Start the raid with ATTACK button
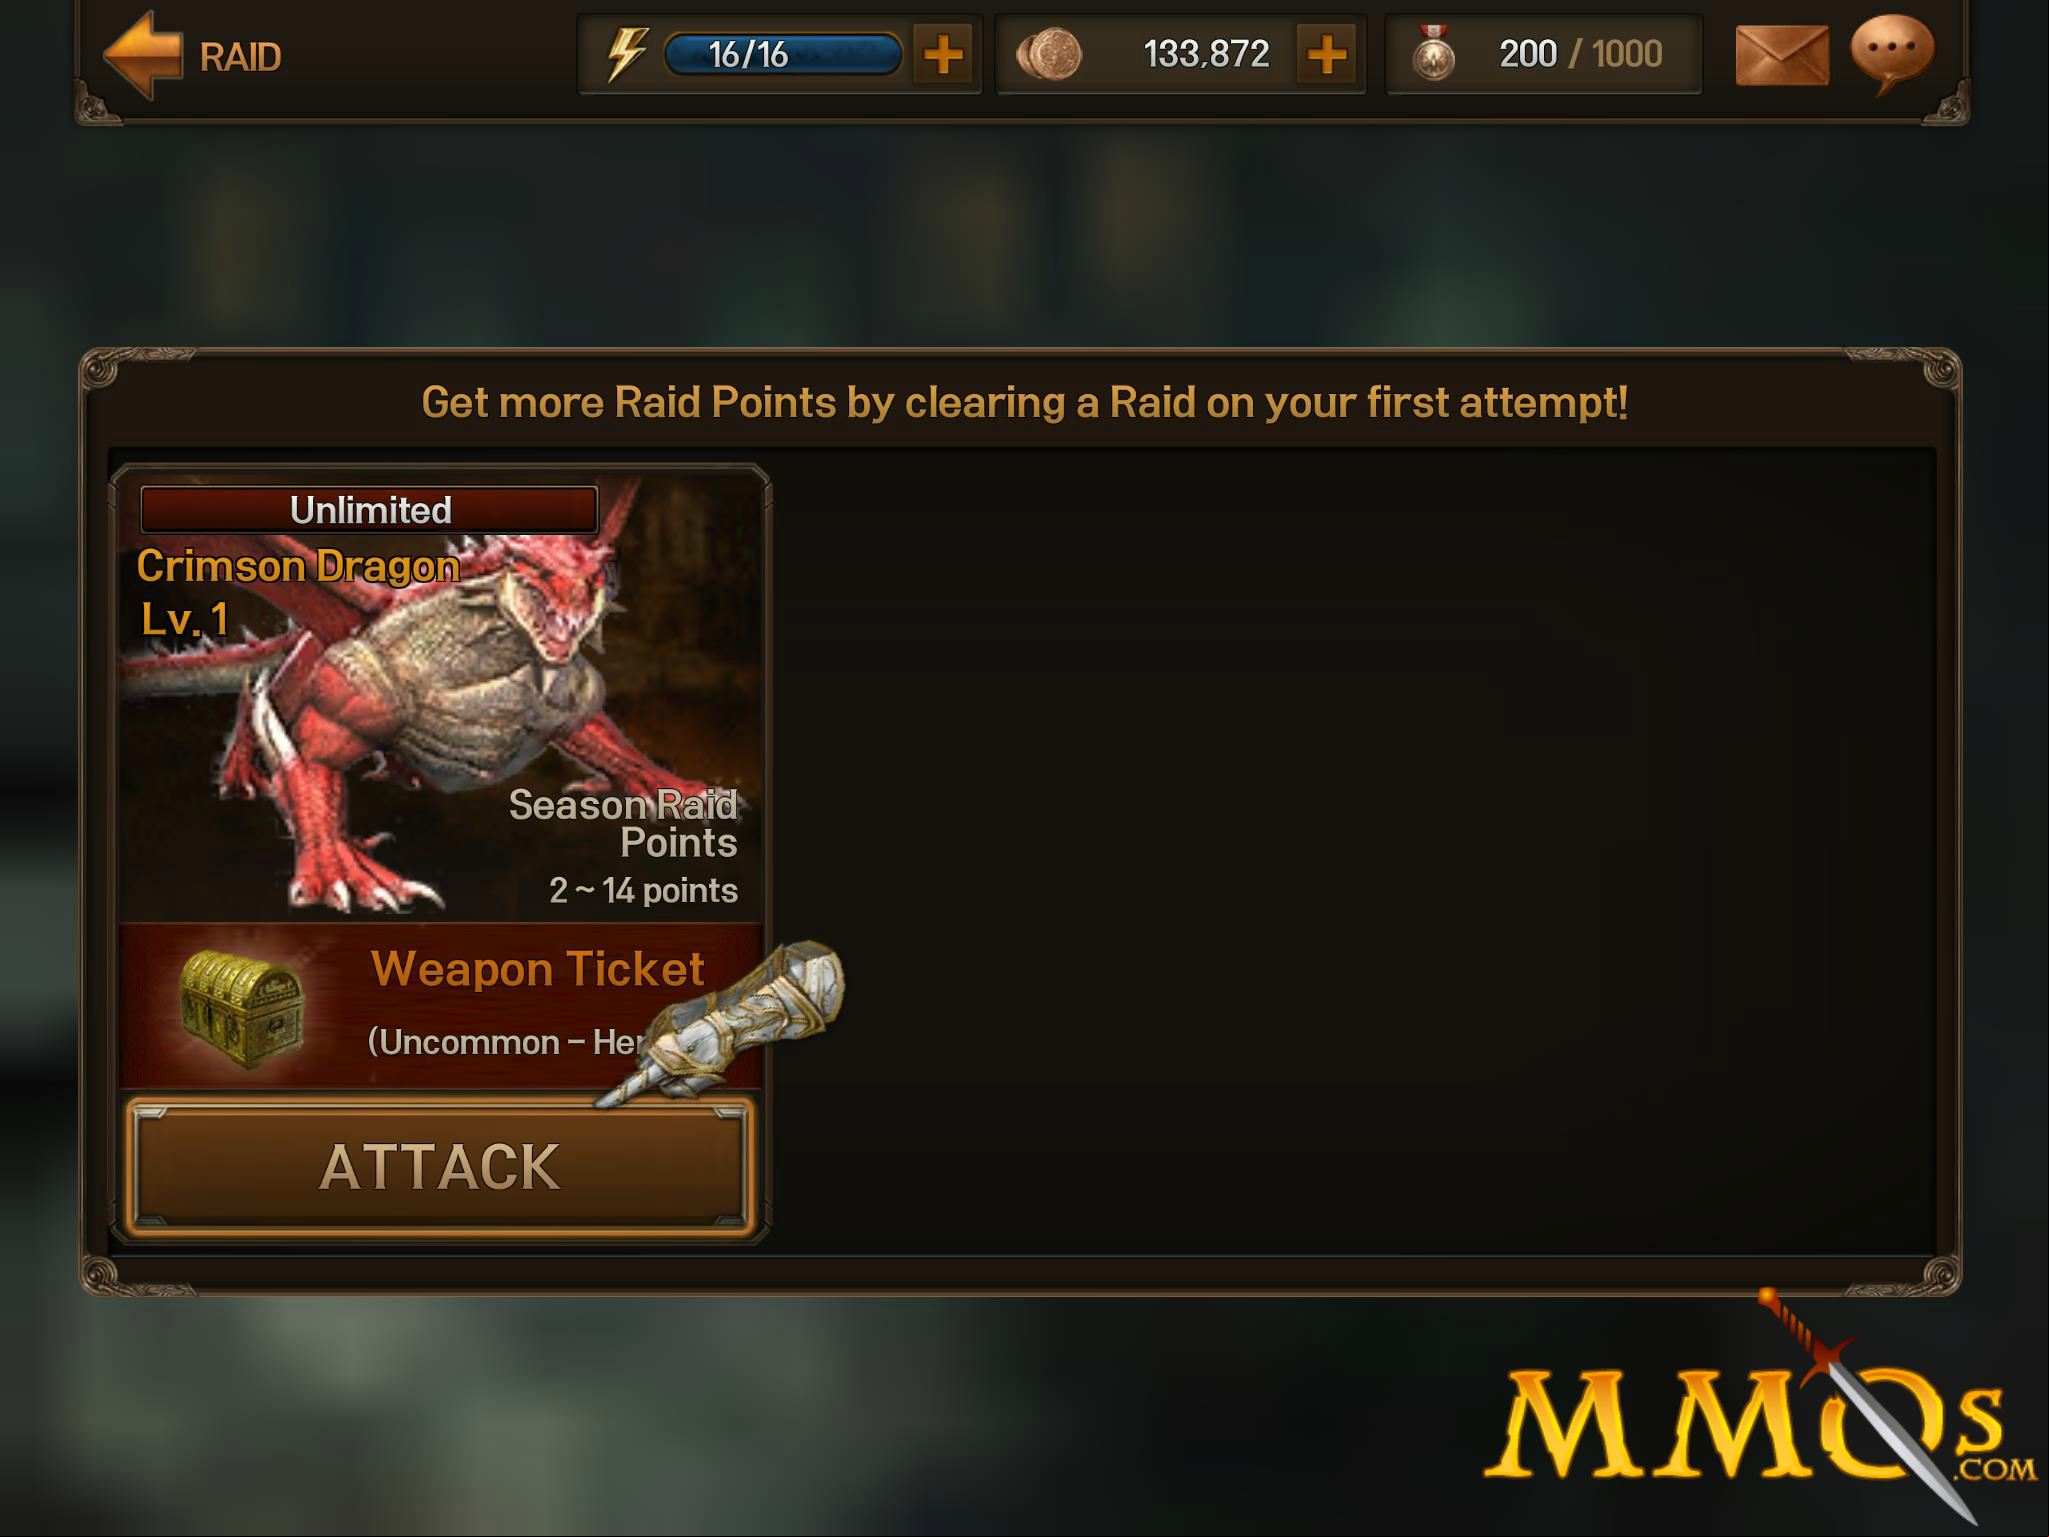The height and width of the screenshot is (1537, 2049). coord(439,1167)
